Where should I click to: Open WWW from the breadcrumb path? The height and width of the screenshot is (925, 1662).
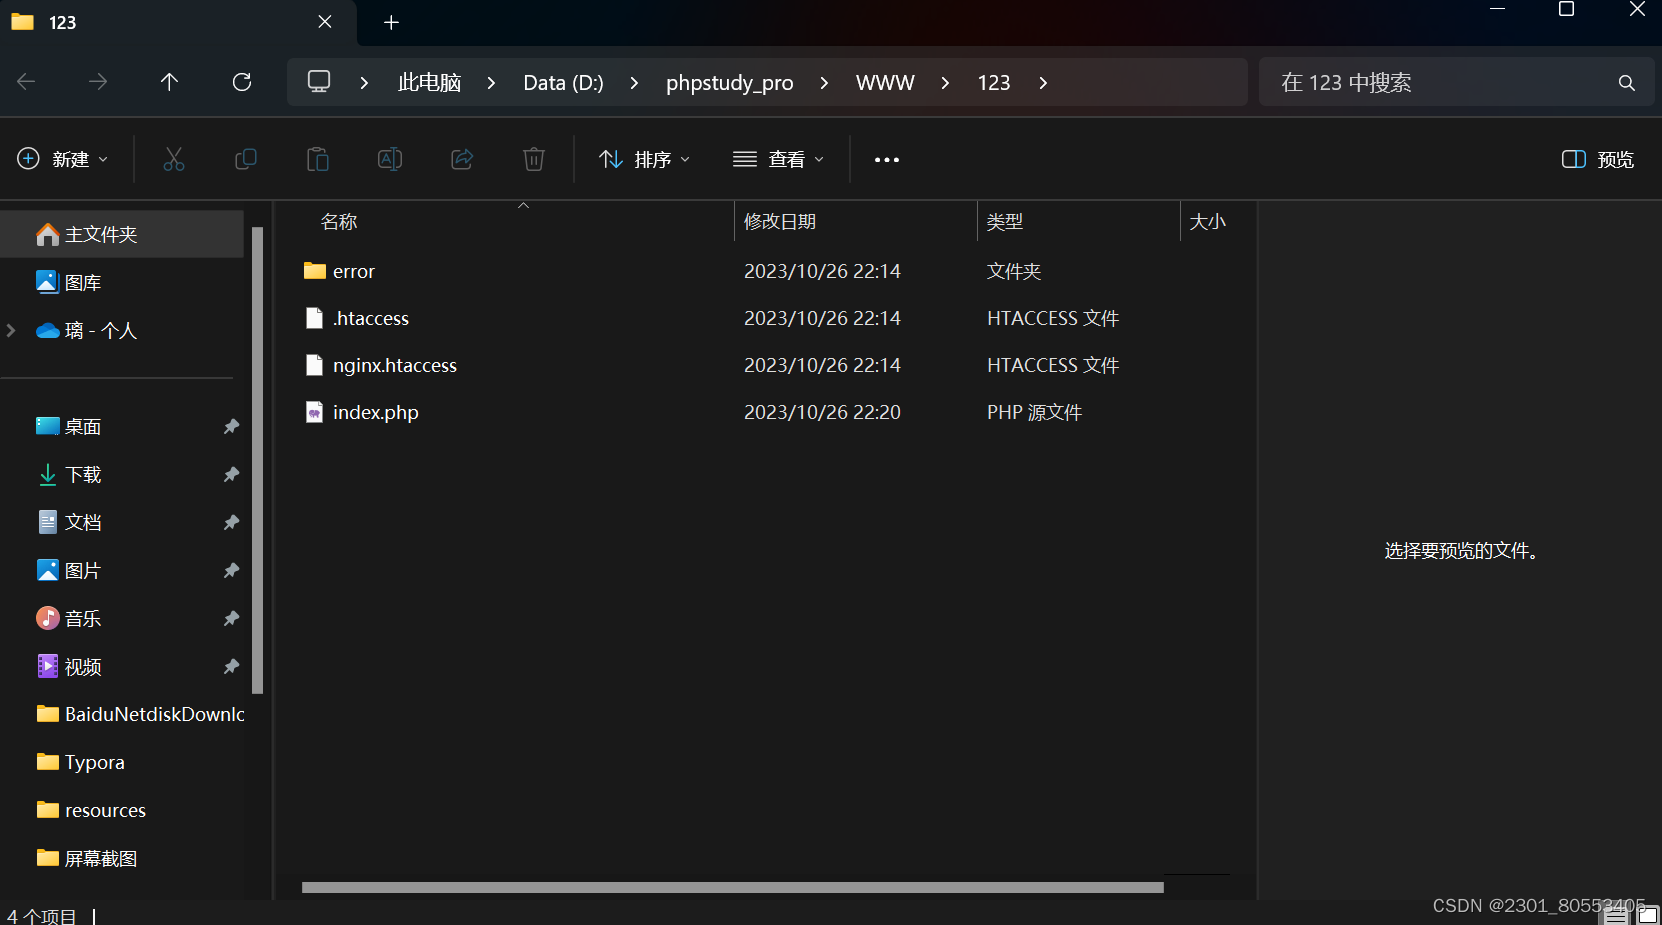pyautogui.click(x=885, y=82)
